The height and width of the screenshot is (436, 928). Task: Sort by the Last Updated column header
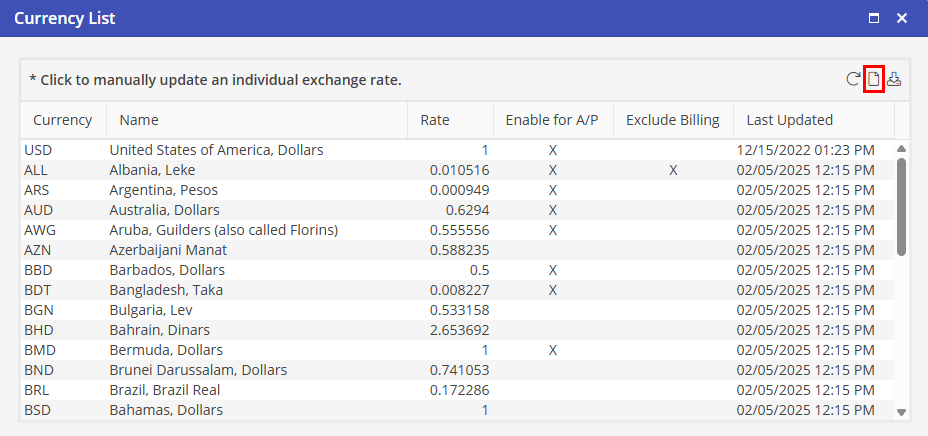789,120
